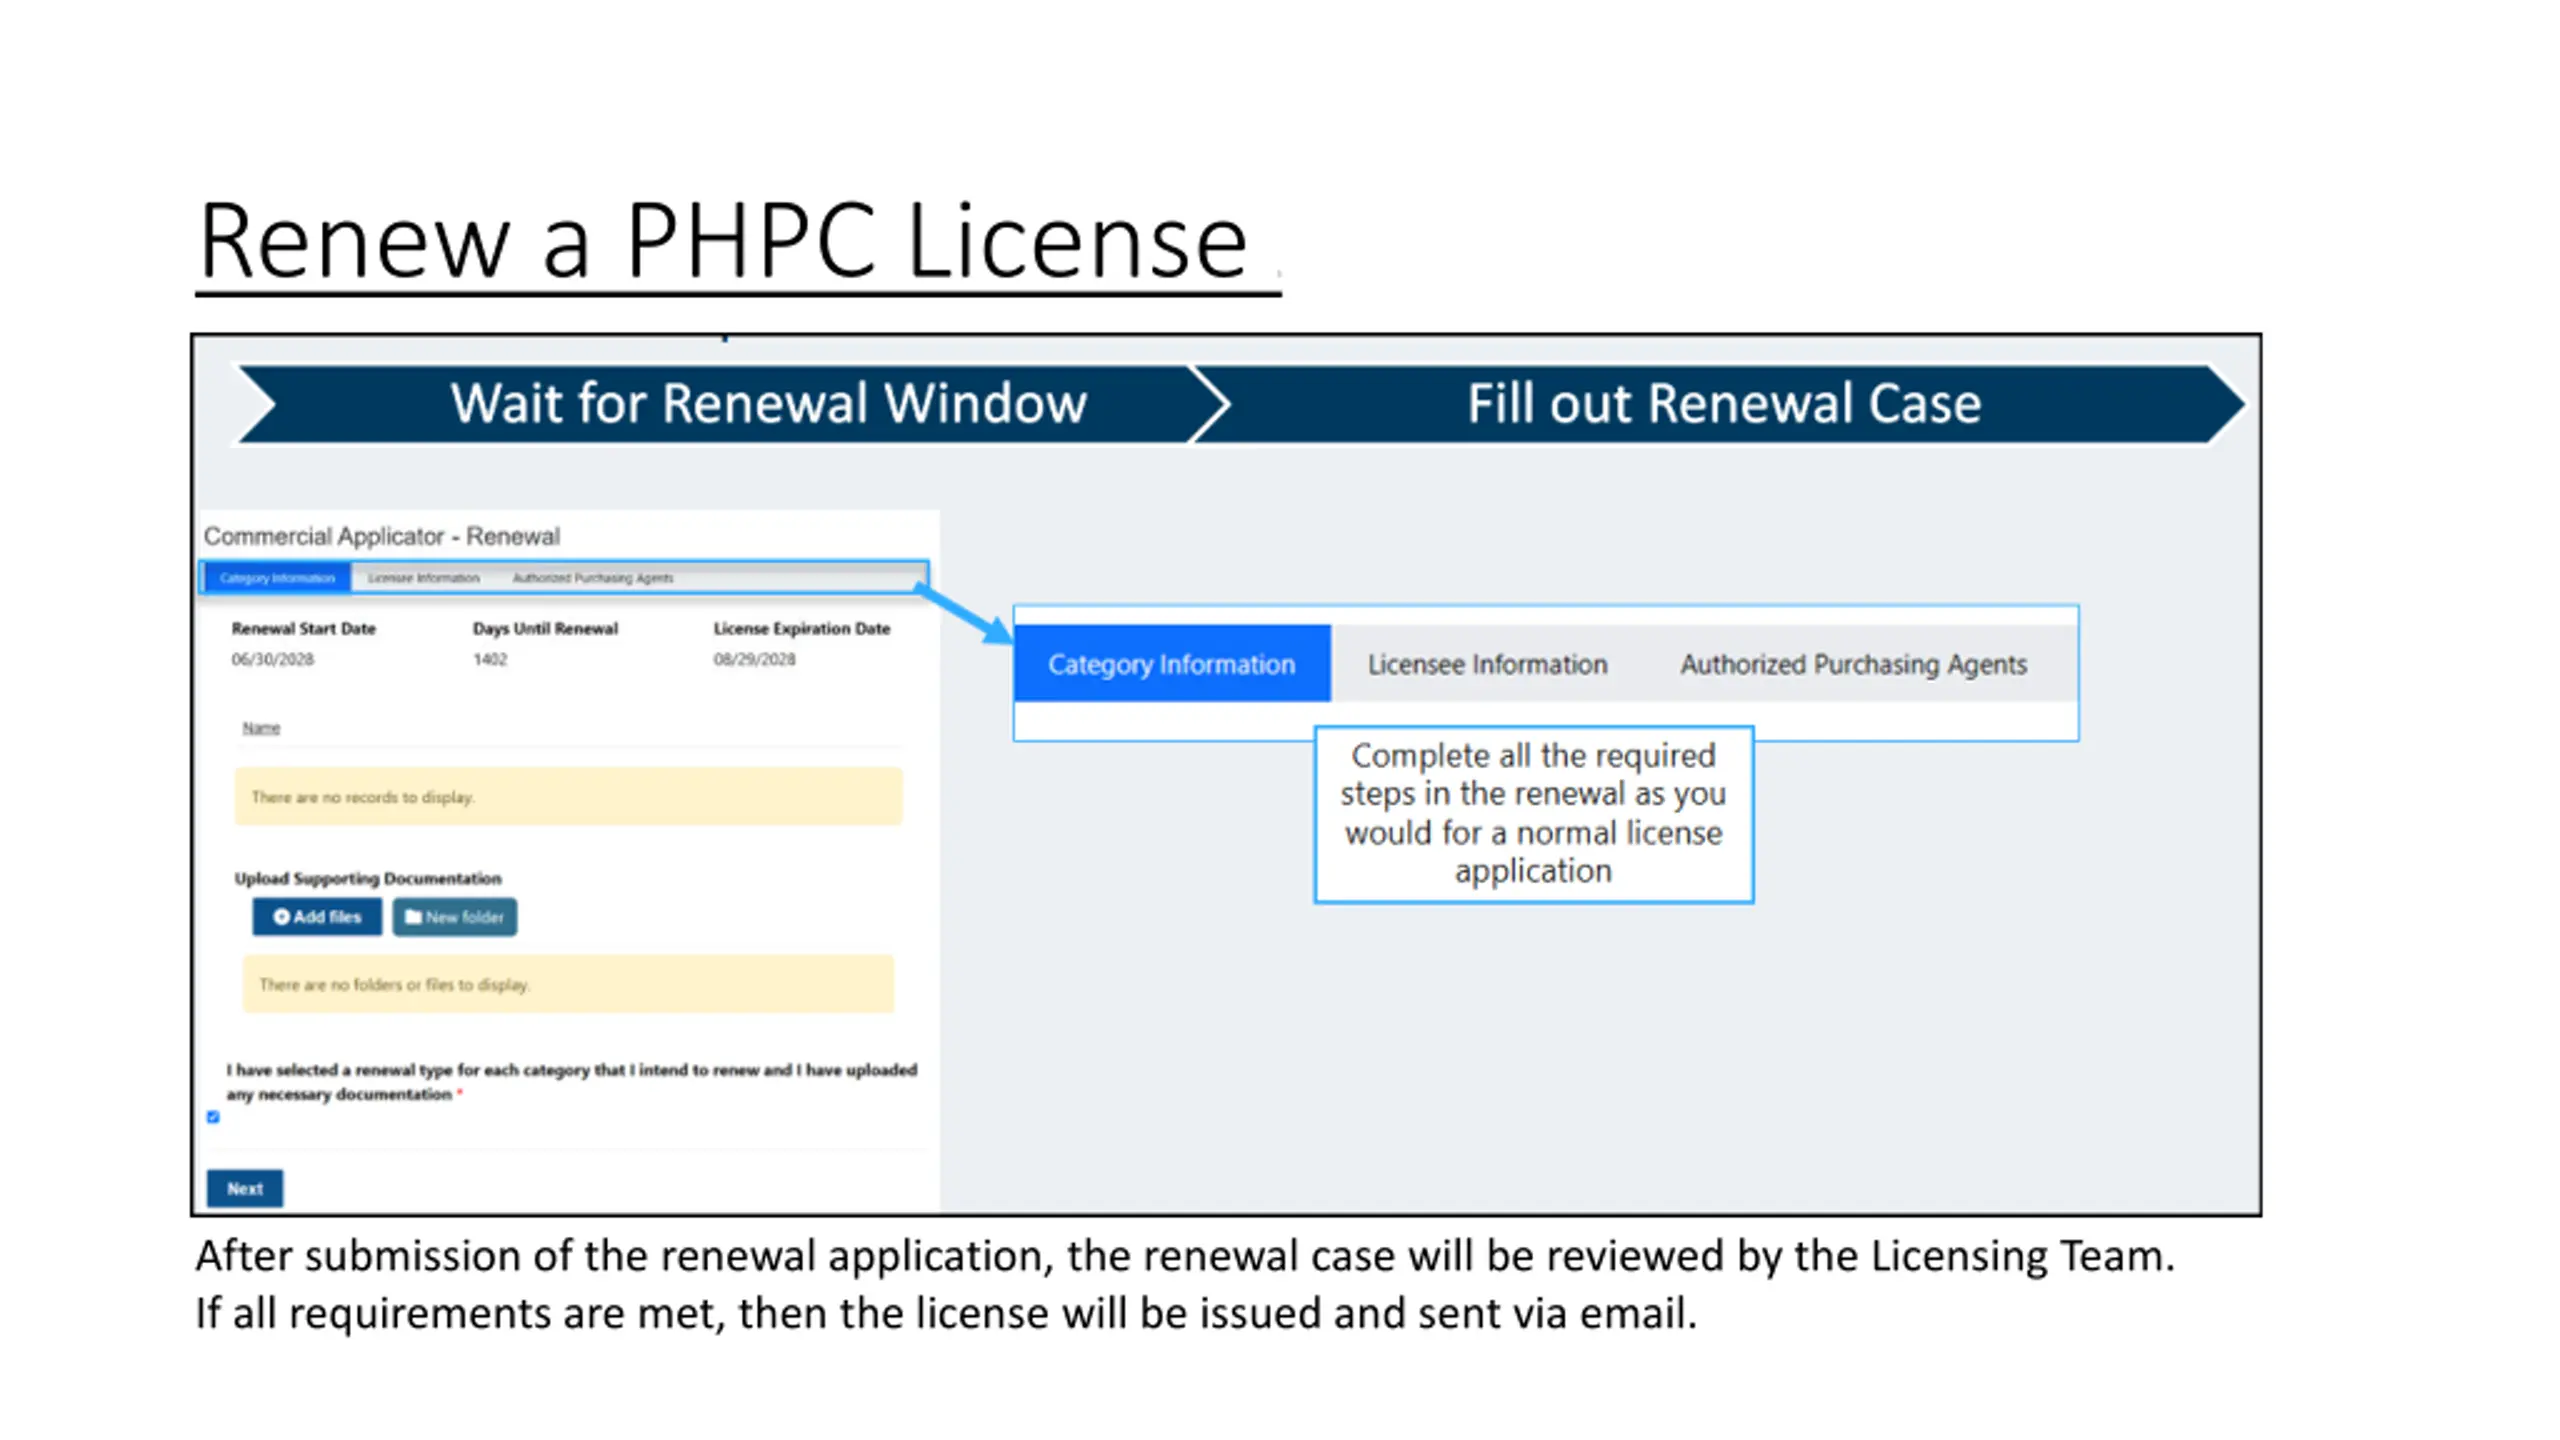Click 'There are no records to display' message

coord(568,796)
